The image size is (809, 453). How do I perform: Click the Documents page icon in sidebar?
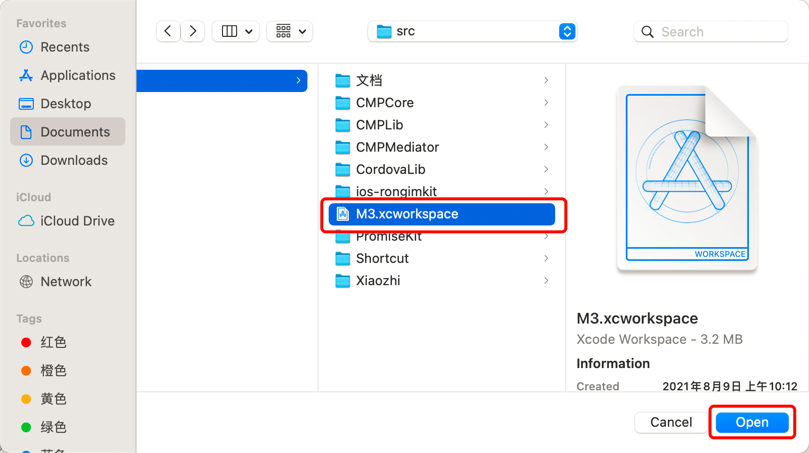pyautogui.click(x=26, y=132)
